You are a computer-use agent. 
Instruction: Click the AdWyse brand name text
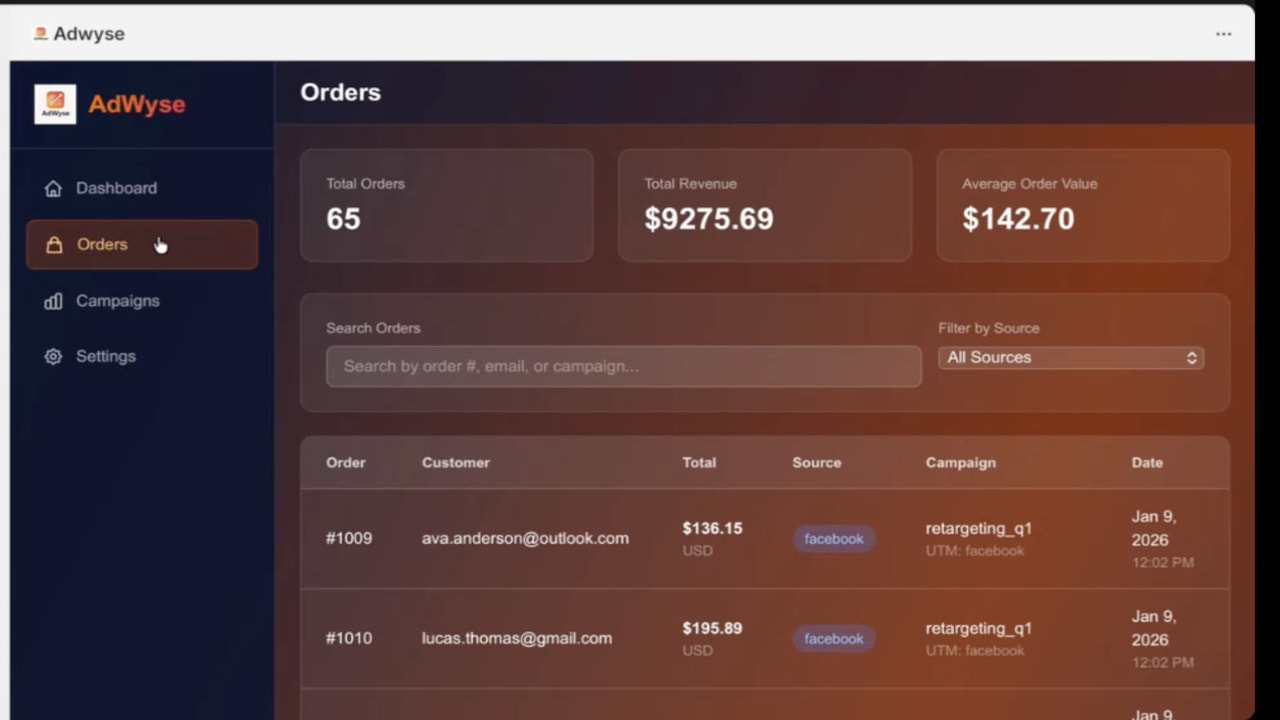pos(137,104)
